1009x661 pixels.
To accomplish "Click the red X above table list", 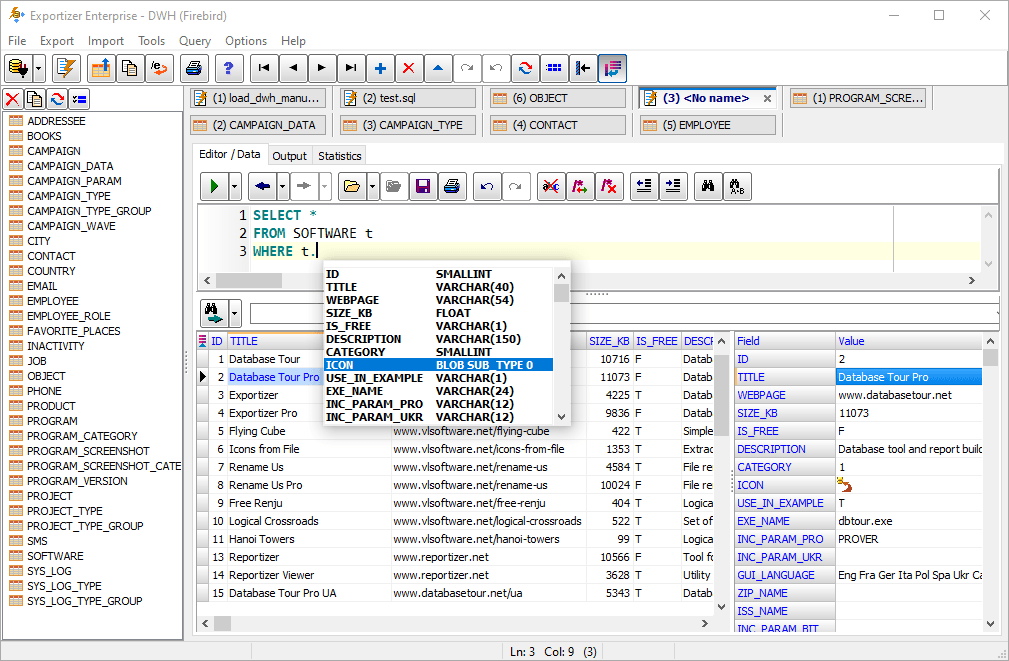I will click(x=13, y=99).
